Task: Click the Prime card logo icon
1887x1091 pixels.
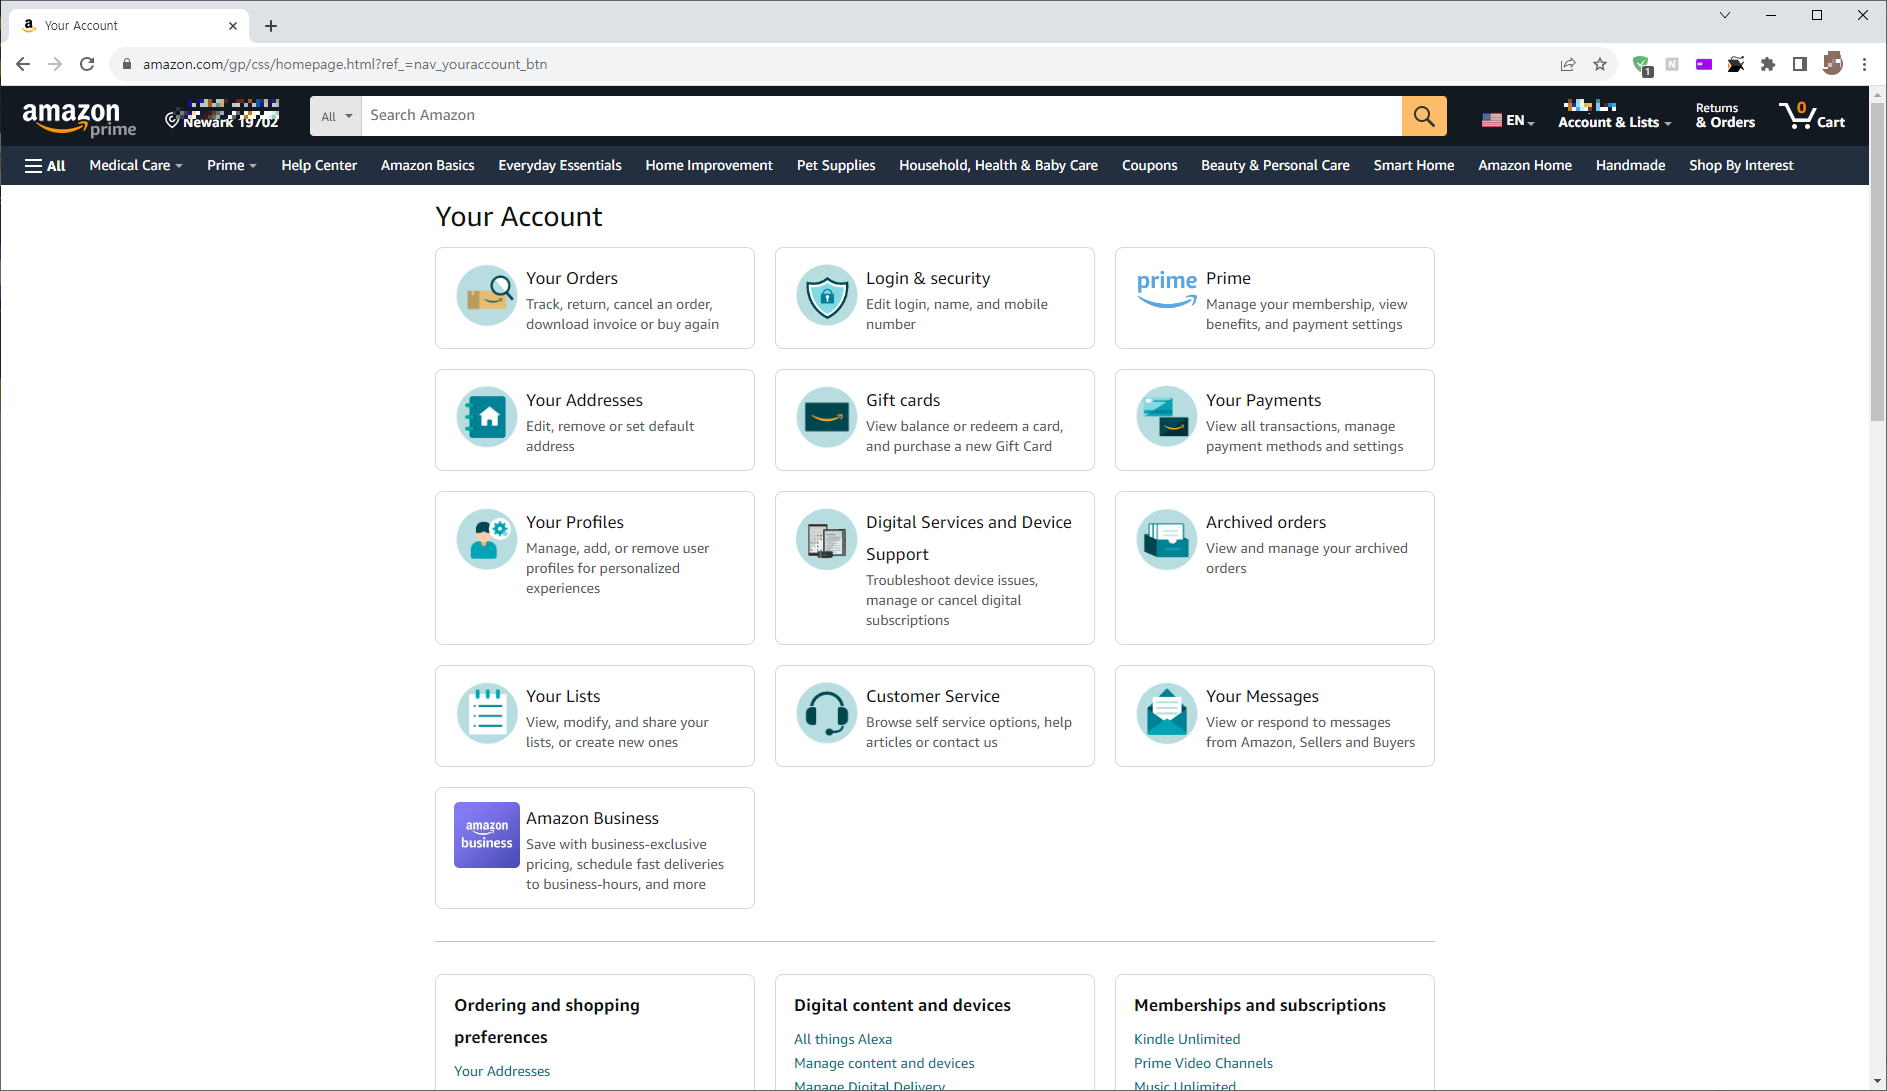Action: point(1166,288)
